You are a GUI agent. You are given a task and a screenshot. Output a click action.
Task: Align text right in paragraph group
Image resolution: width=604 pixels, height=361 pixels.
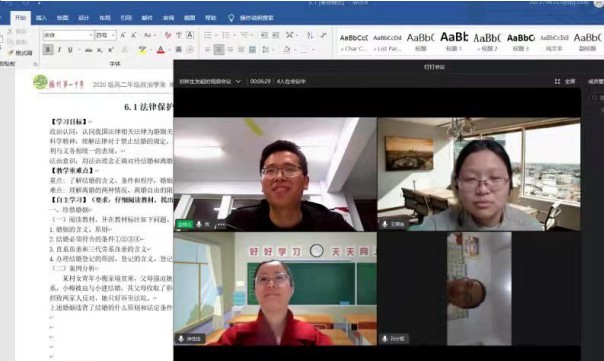pyautogui.click(x=230, y=50)
